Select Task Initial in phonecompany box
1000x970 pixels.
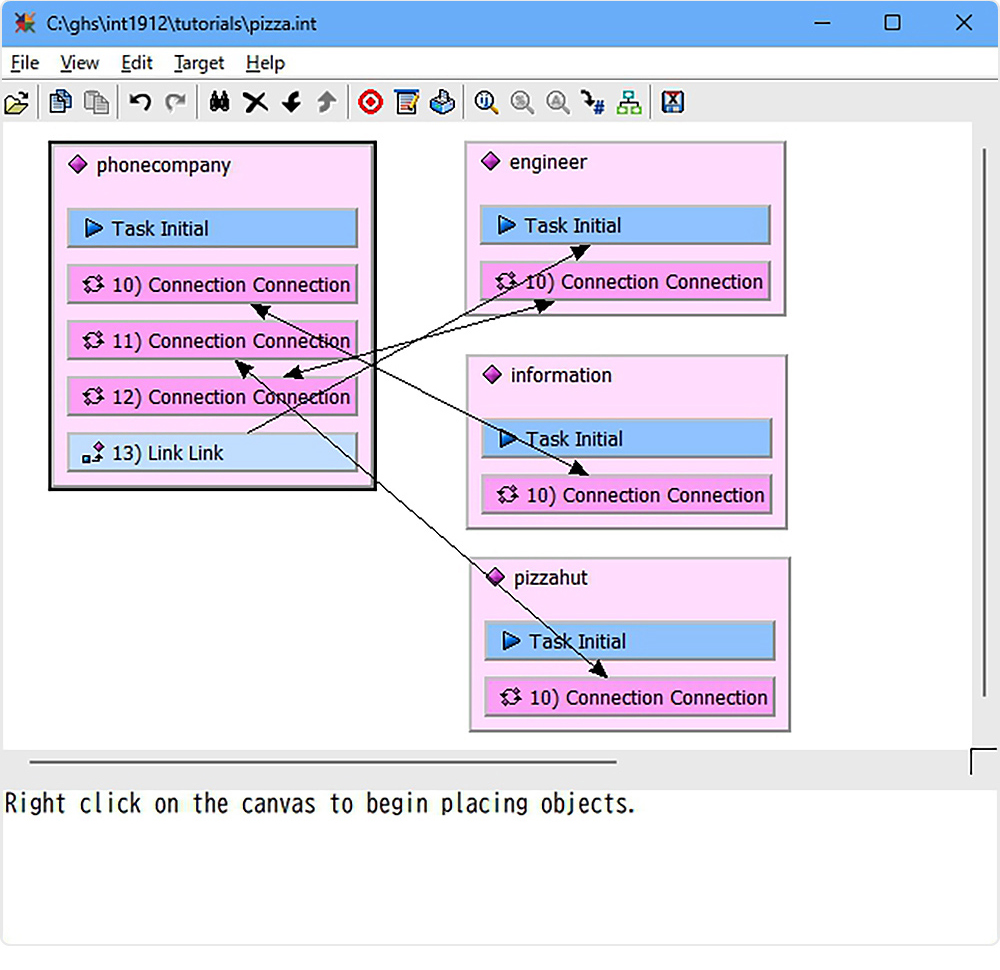pos(212,228)
